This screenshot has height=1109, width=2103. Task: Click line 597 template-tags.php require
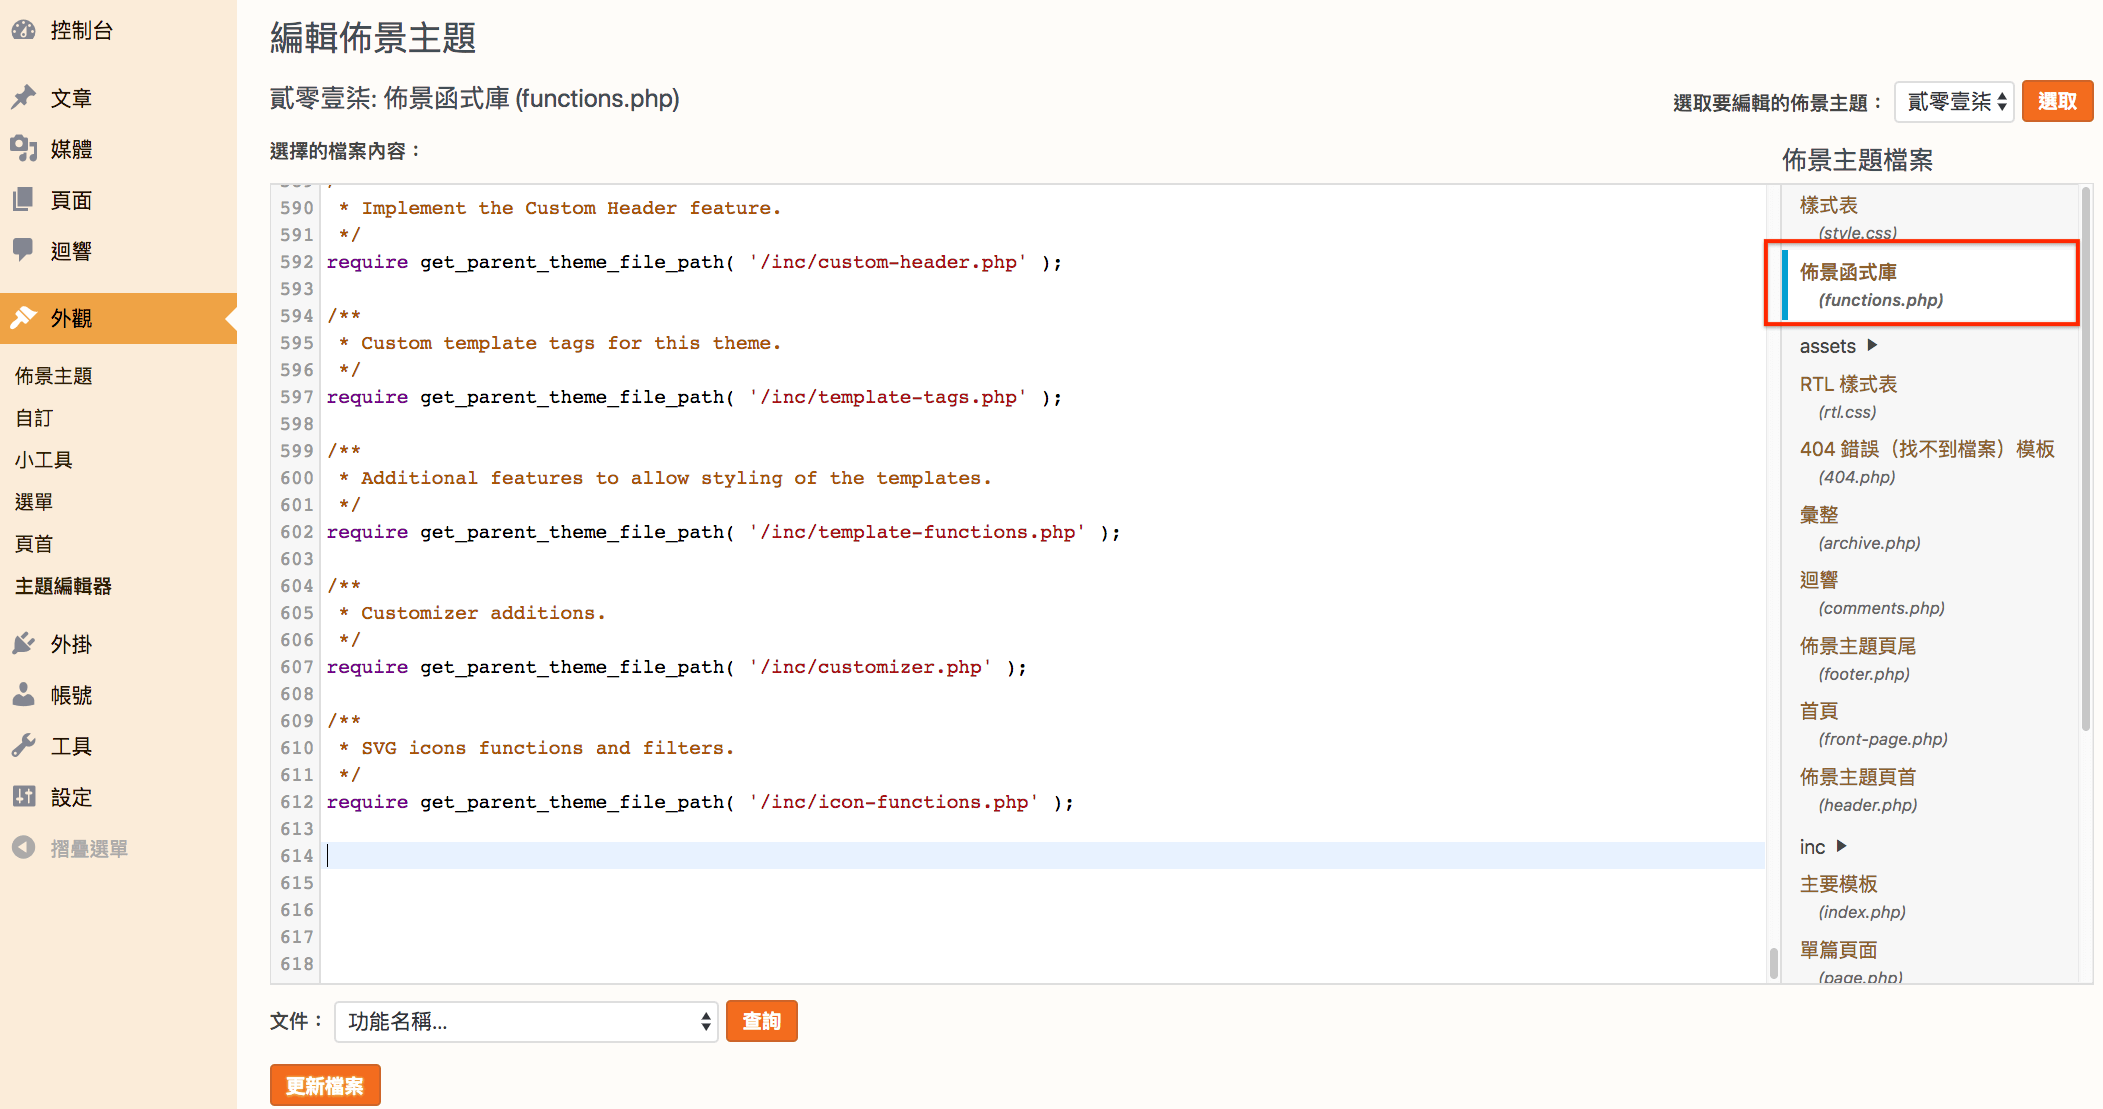694,397
